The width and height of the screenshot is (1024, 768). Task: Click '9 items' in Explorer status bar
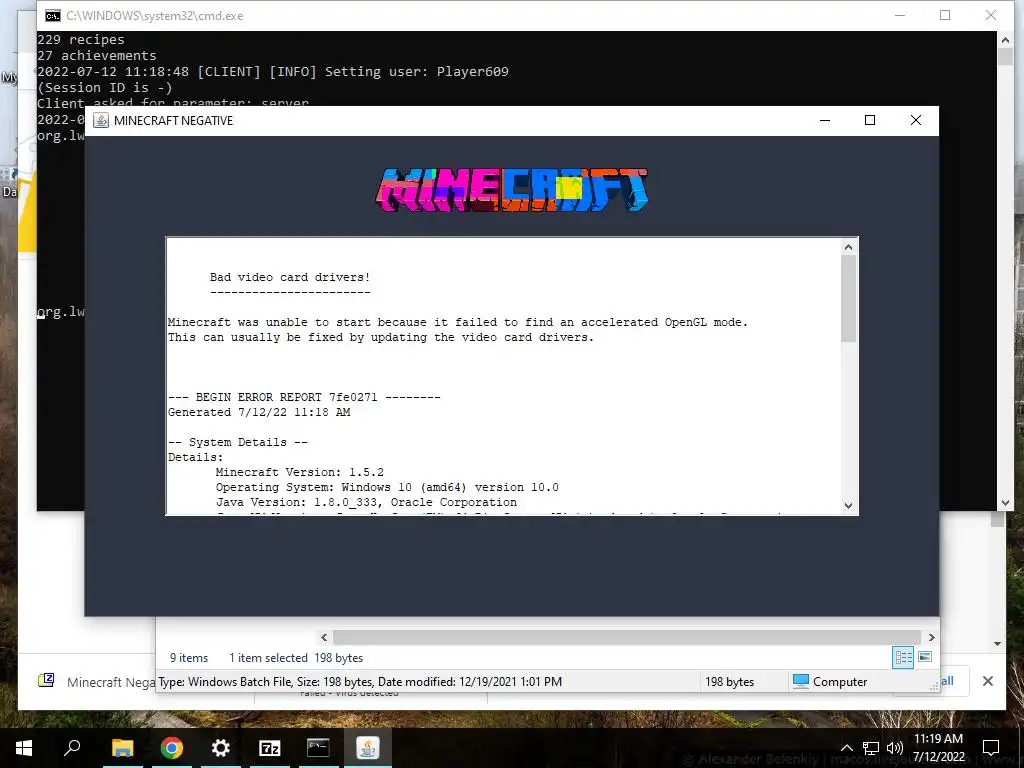point(189,658)
